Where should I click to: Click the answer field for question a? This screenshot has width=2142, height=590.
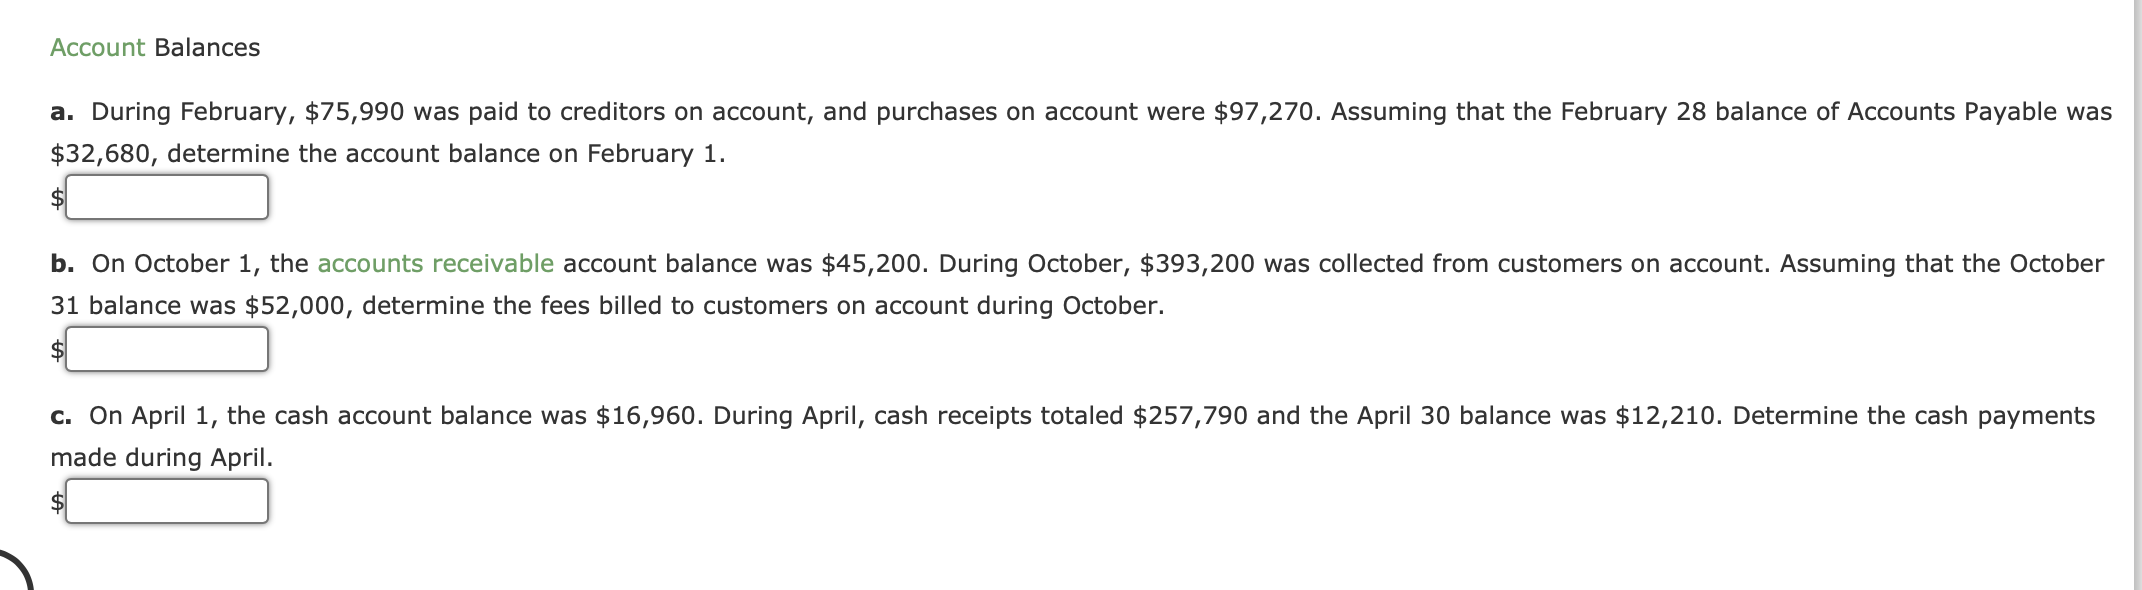[167, 197]
